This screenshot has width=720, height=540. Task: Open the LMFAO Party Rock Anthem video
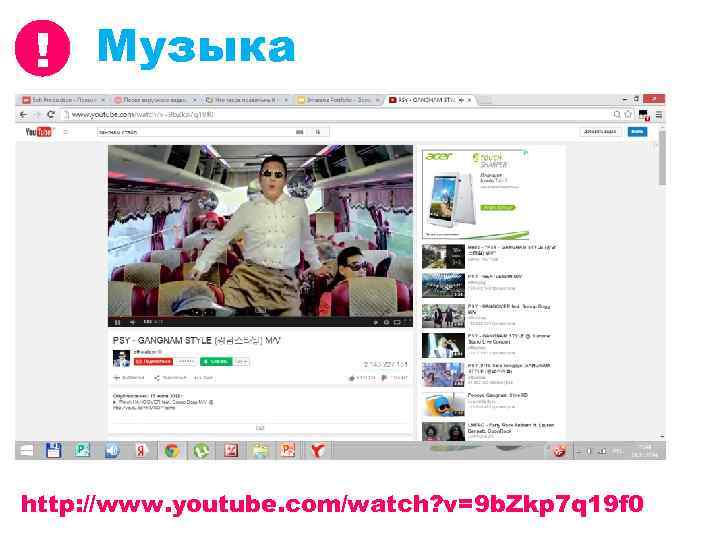pyautogui.click(x=489, y=432)
